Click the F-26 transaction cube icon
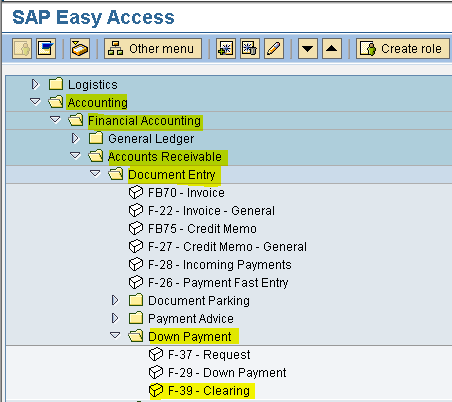The height and width of the screenshot is (402, 452). 136,283
